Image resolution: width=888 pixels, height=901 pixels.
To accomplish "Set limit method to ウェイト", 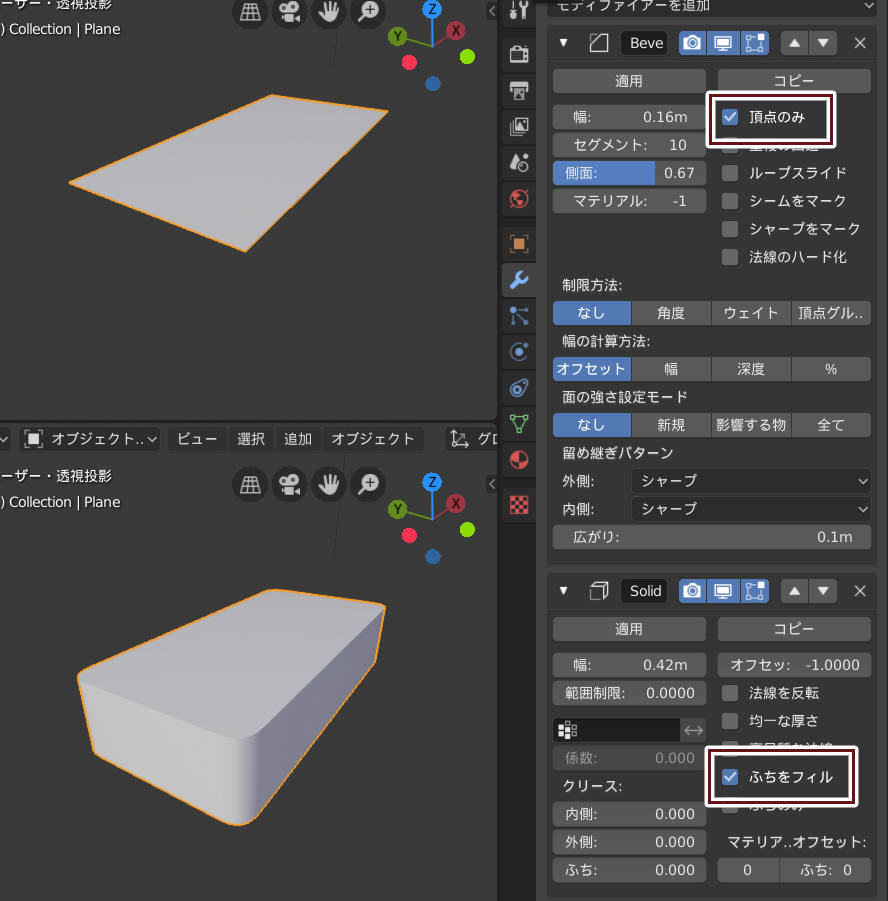I will click(751, 313).
